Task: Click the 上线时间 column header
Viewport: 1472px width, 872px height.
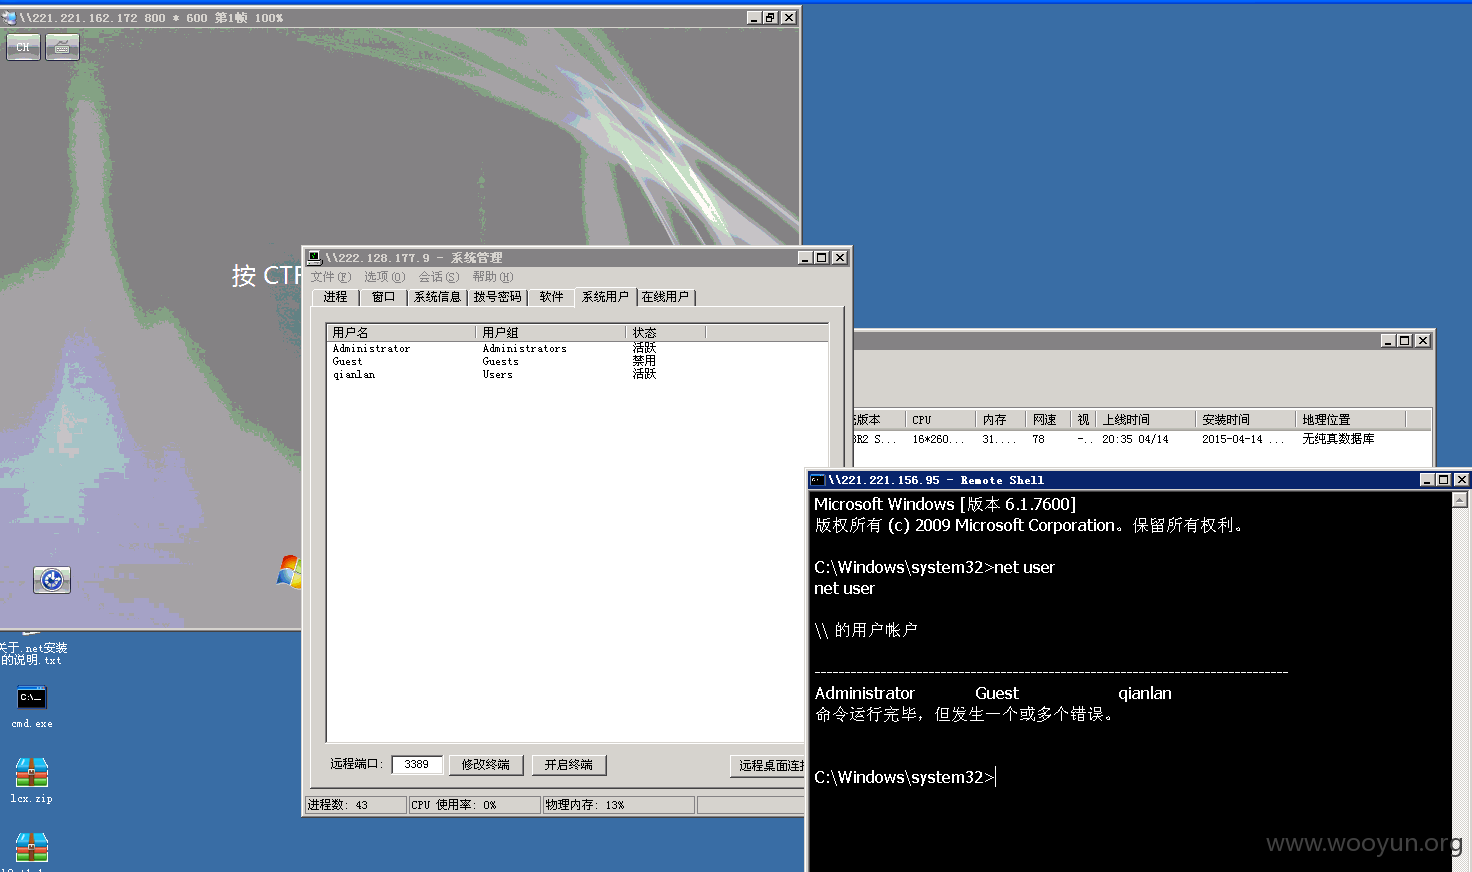Action: pyautogui.click(x=1145, y=420)
